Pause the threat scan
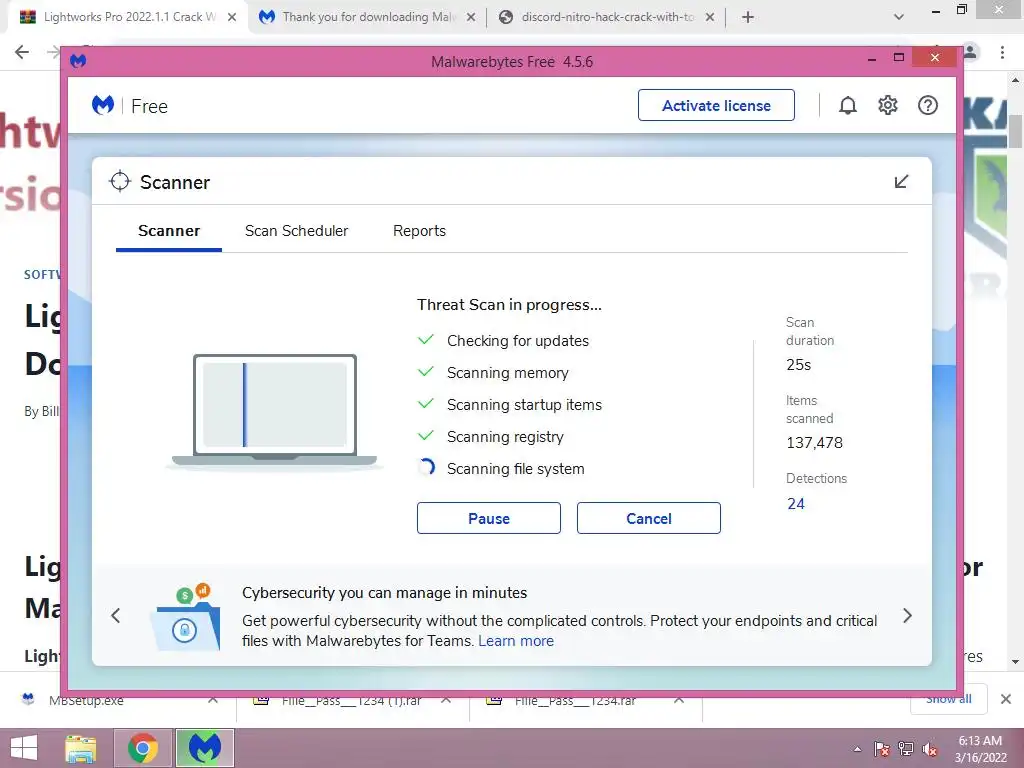The height and width of the screenshot is (768, 1024). point(488,518)
